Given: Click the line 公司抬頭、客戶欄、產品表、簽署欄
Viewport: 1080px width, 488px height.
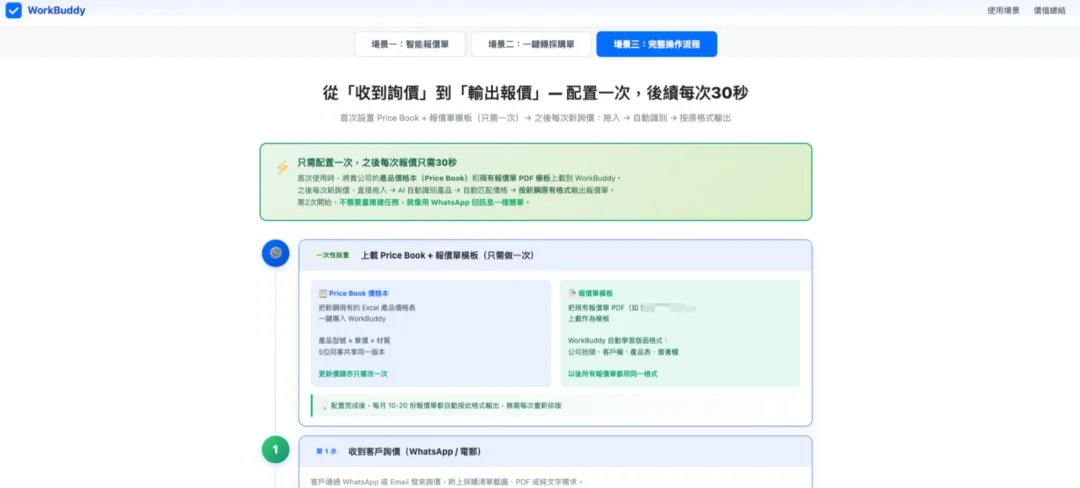Looking at the screenshot, I should (x=624, y=352).
